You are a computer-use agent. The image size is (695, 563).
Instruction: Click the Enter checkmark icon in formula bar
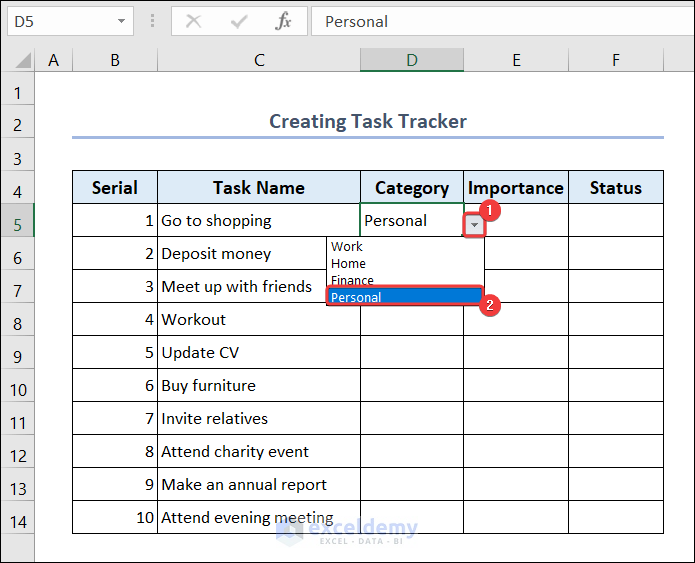[x=239, y=21]
